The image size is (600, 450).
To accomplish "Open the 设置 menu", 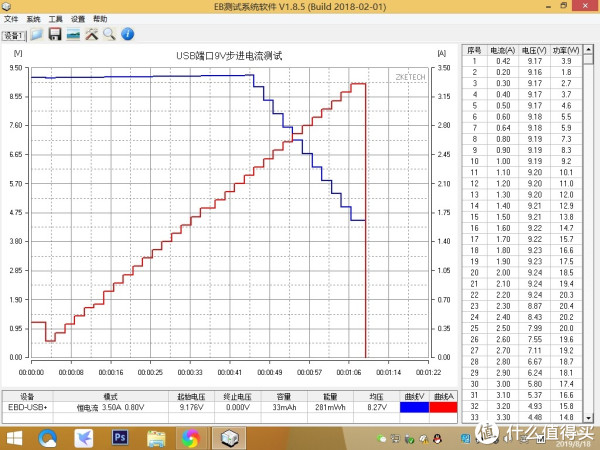I will [x=77, y=19].
